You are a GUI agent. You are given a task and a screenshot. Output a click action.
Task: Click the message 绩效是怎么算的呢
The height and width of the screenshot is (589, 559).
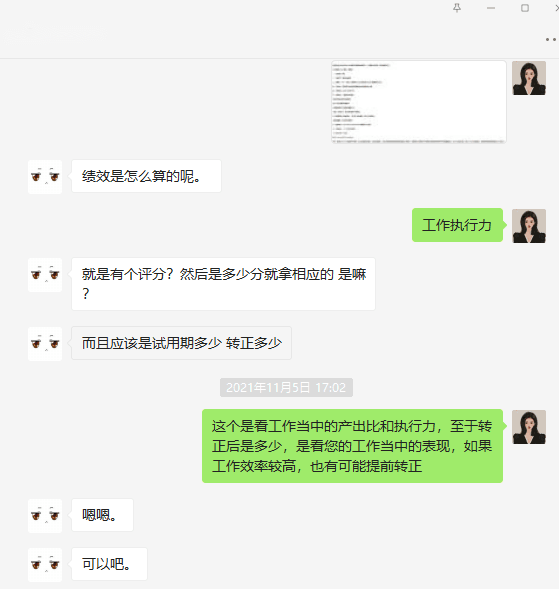[x=146, y=176]
